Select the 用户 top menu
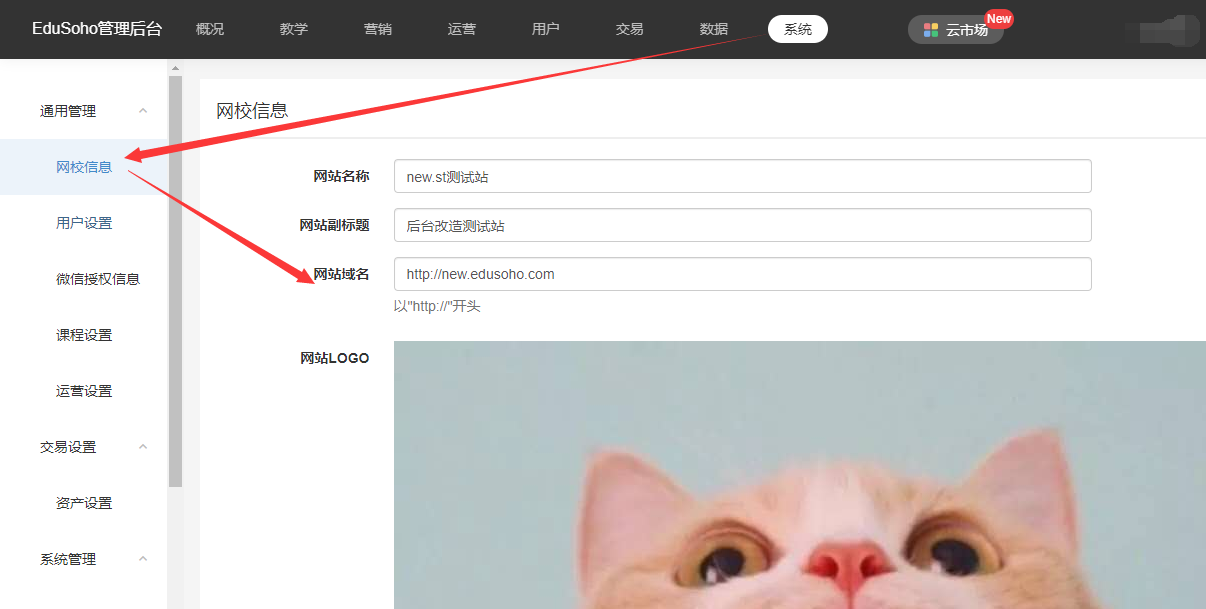Viewport: 1206px width, 609px height. (x=546, y=30)
